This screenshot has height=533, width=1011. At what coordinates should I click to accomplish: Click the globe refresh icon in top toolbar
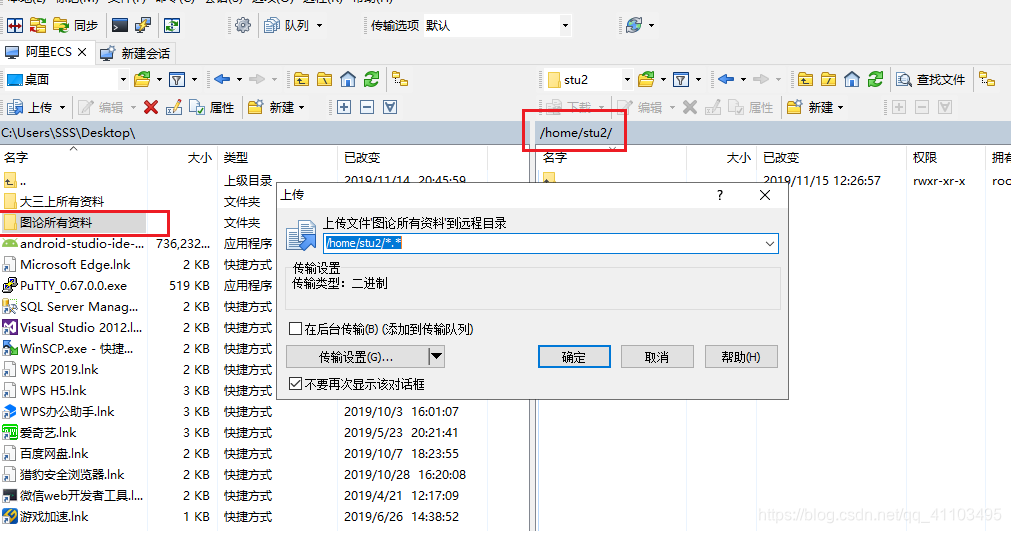coord(634,26)
